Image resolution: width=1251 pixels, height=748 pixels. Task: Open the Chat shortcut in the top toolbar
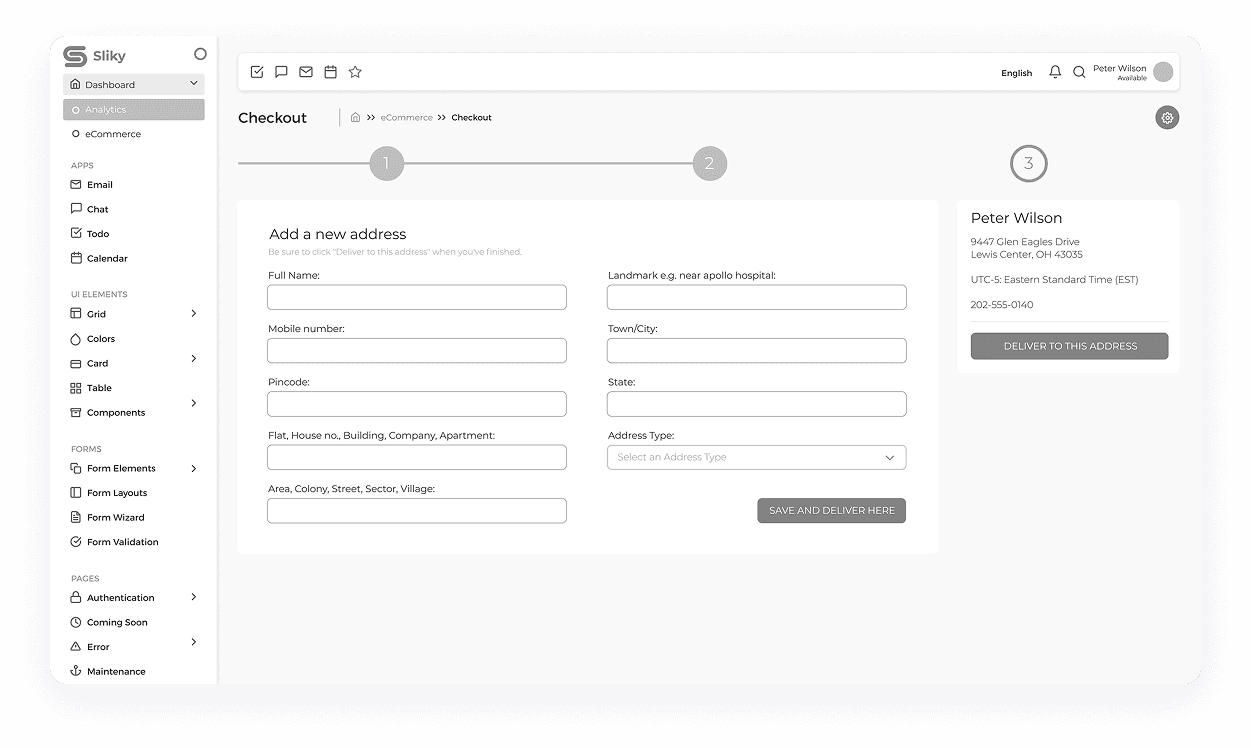pyautogui.click(x=281, y=71)
